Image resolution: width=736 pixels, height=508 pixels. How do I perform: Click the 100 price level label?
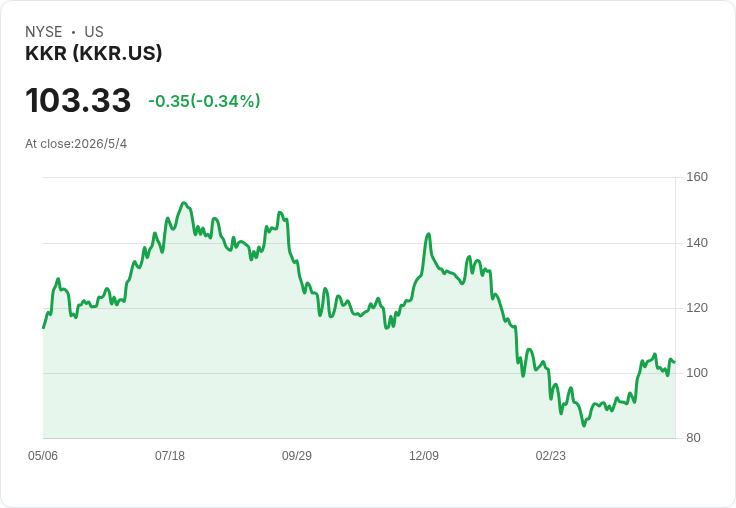click(x=697, y=373)
